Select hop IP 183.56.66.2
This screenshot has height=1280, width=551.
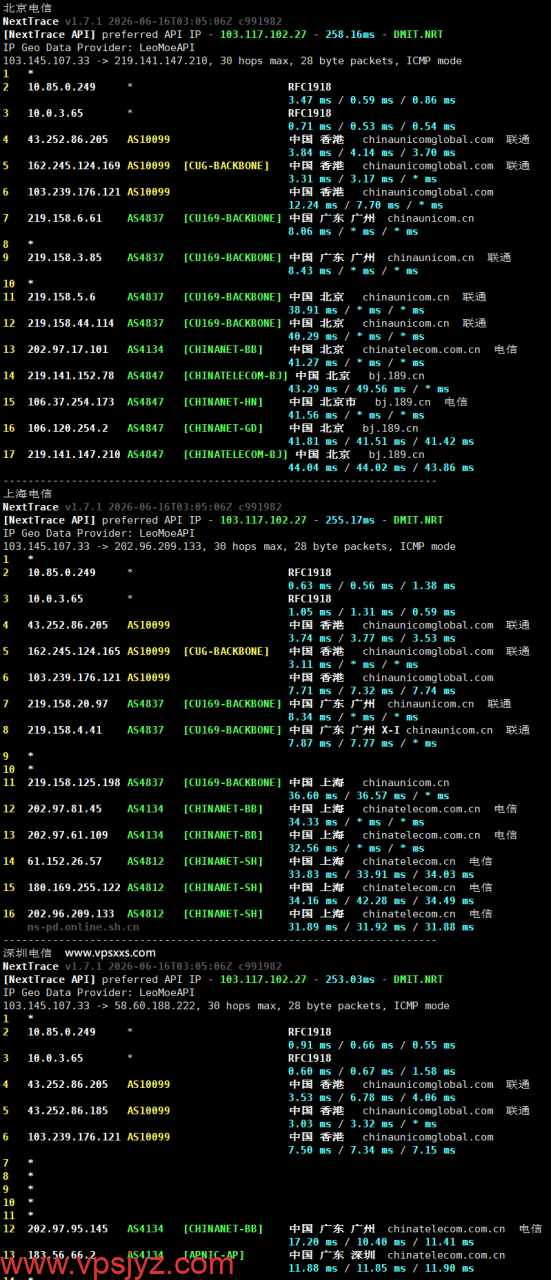click(62, 1255)
